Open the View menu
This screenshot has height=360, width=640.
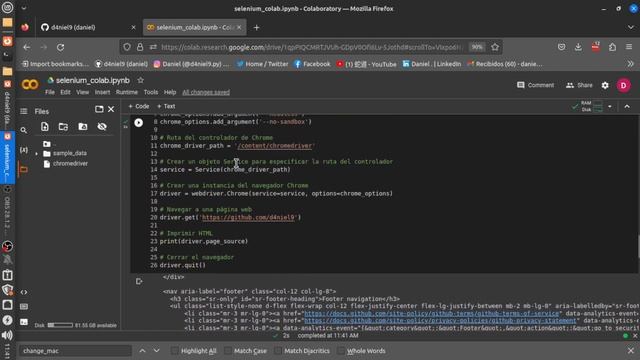tap(82, 92)
